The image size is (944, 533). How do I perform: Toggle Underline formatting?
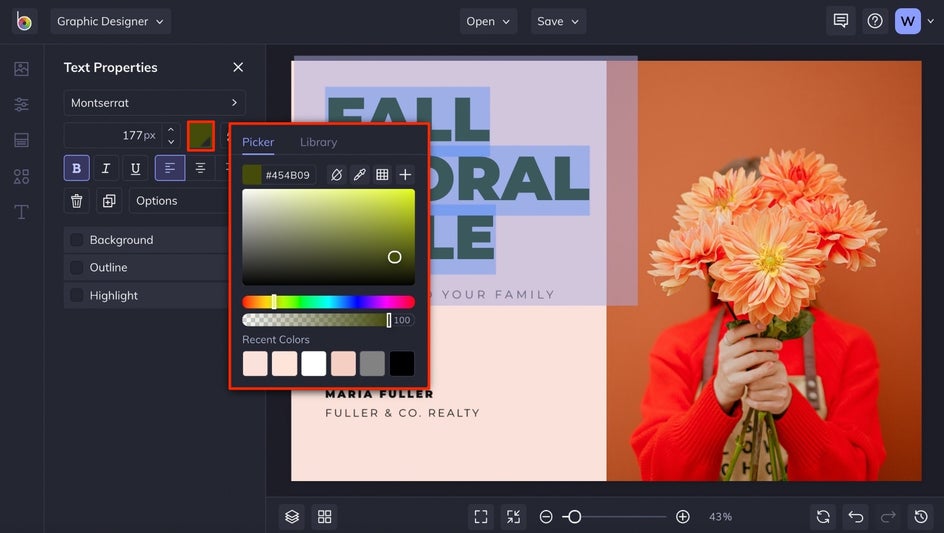coord(135,168)
